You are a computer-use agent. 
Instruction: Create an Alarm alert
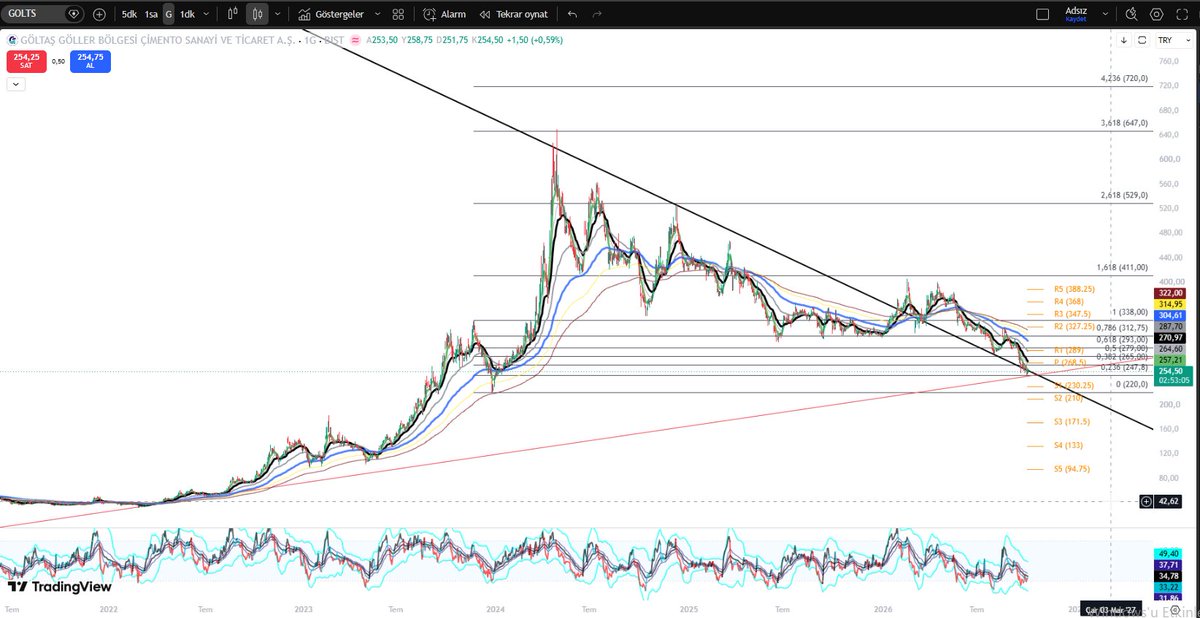(444, 14)
